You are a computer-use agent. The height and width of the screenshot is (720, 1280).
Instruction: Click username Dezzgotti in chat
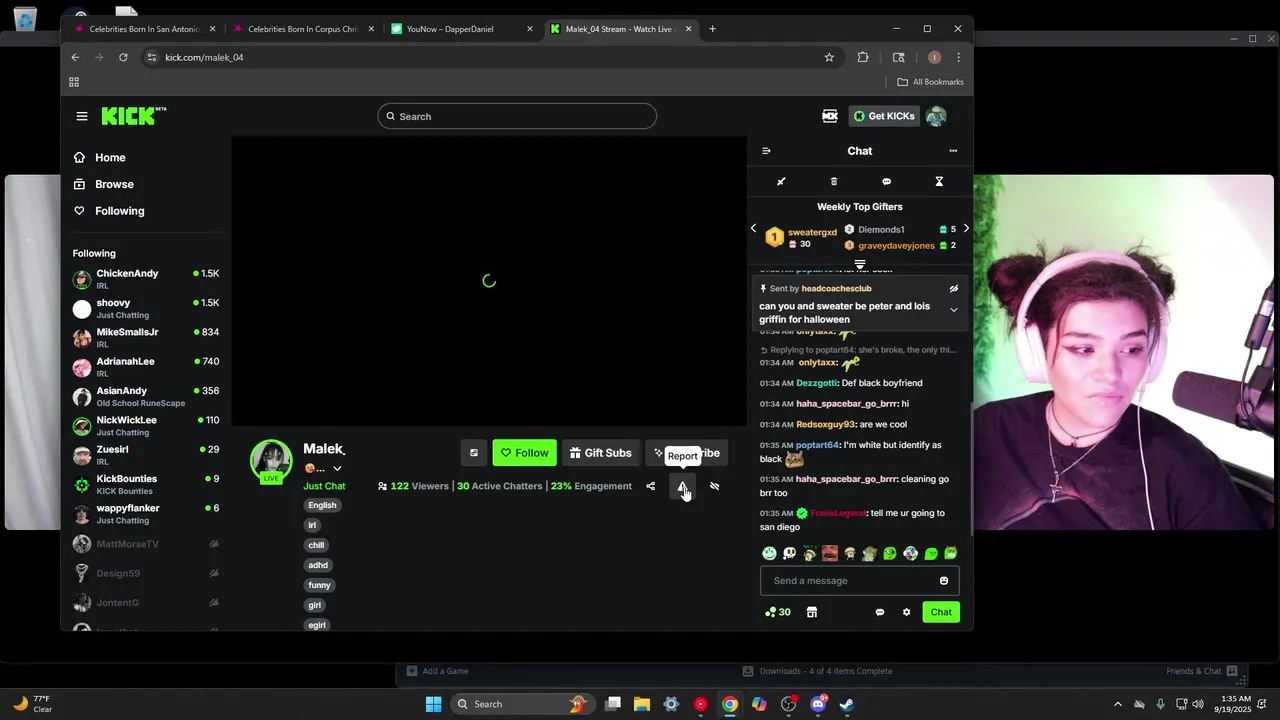pos(816,383)
